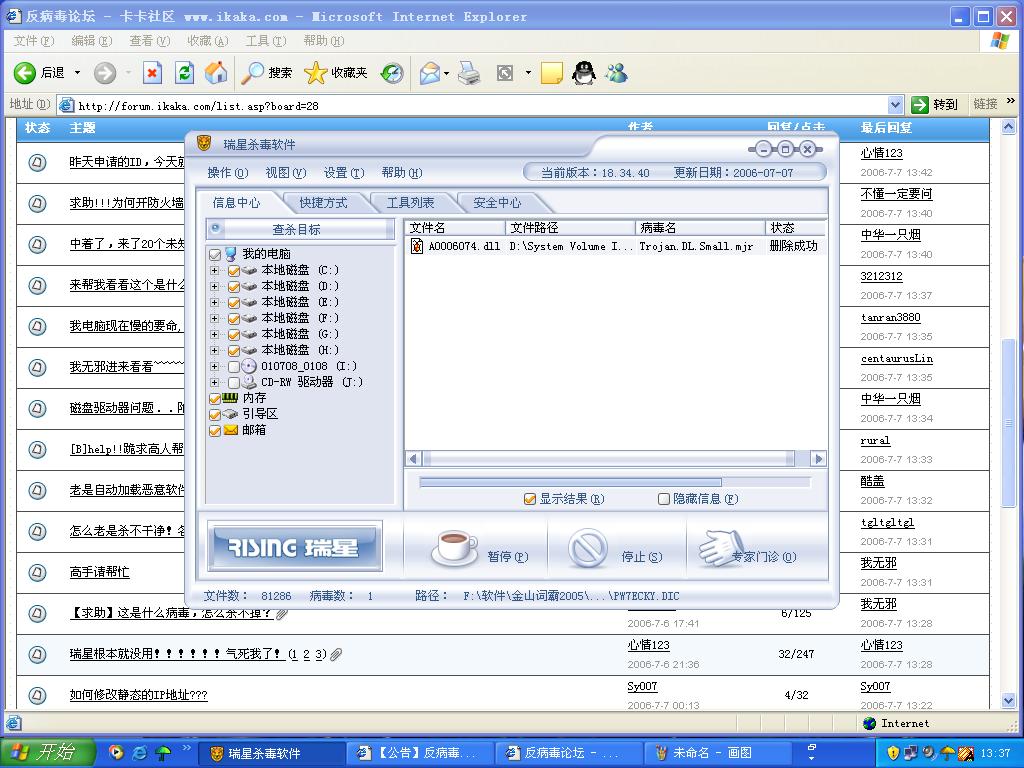The image size is (1024, 768).
Task: Open the Back button history dropdown
Action: (77, 72)
